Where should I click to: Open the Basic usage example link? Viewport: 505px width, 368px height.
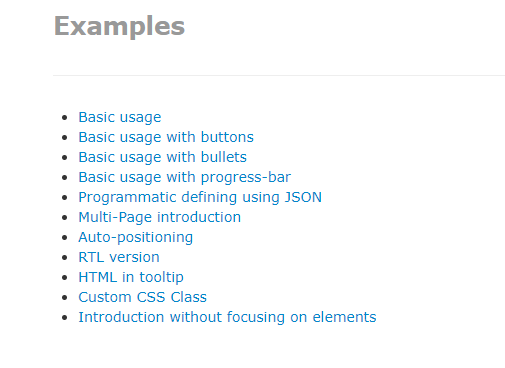click(x=120, y=117)
